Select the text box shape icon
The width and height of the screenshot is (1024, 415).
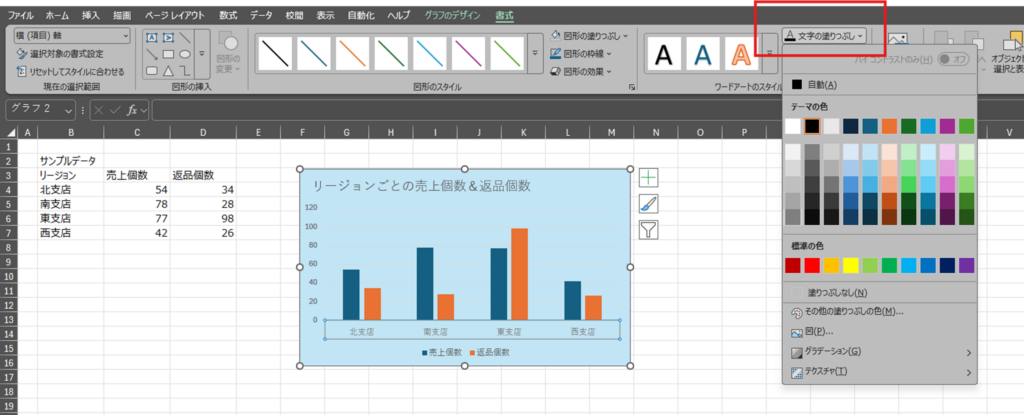pos(153,37)
